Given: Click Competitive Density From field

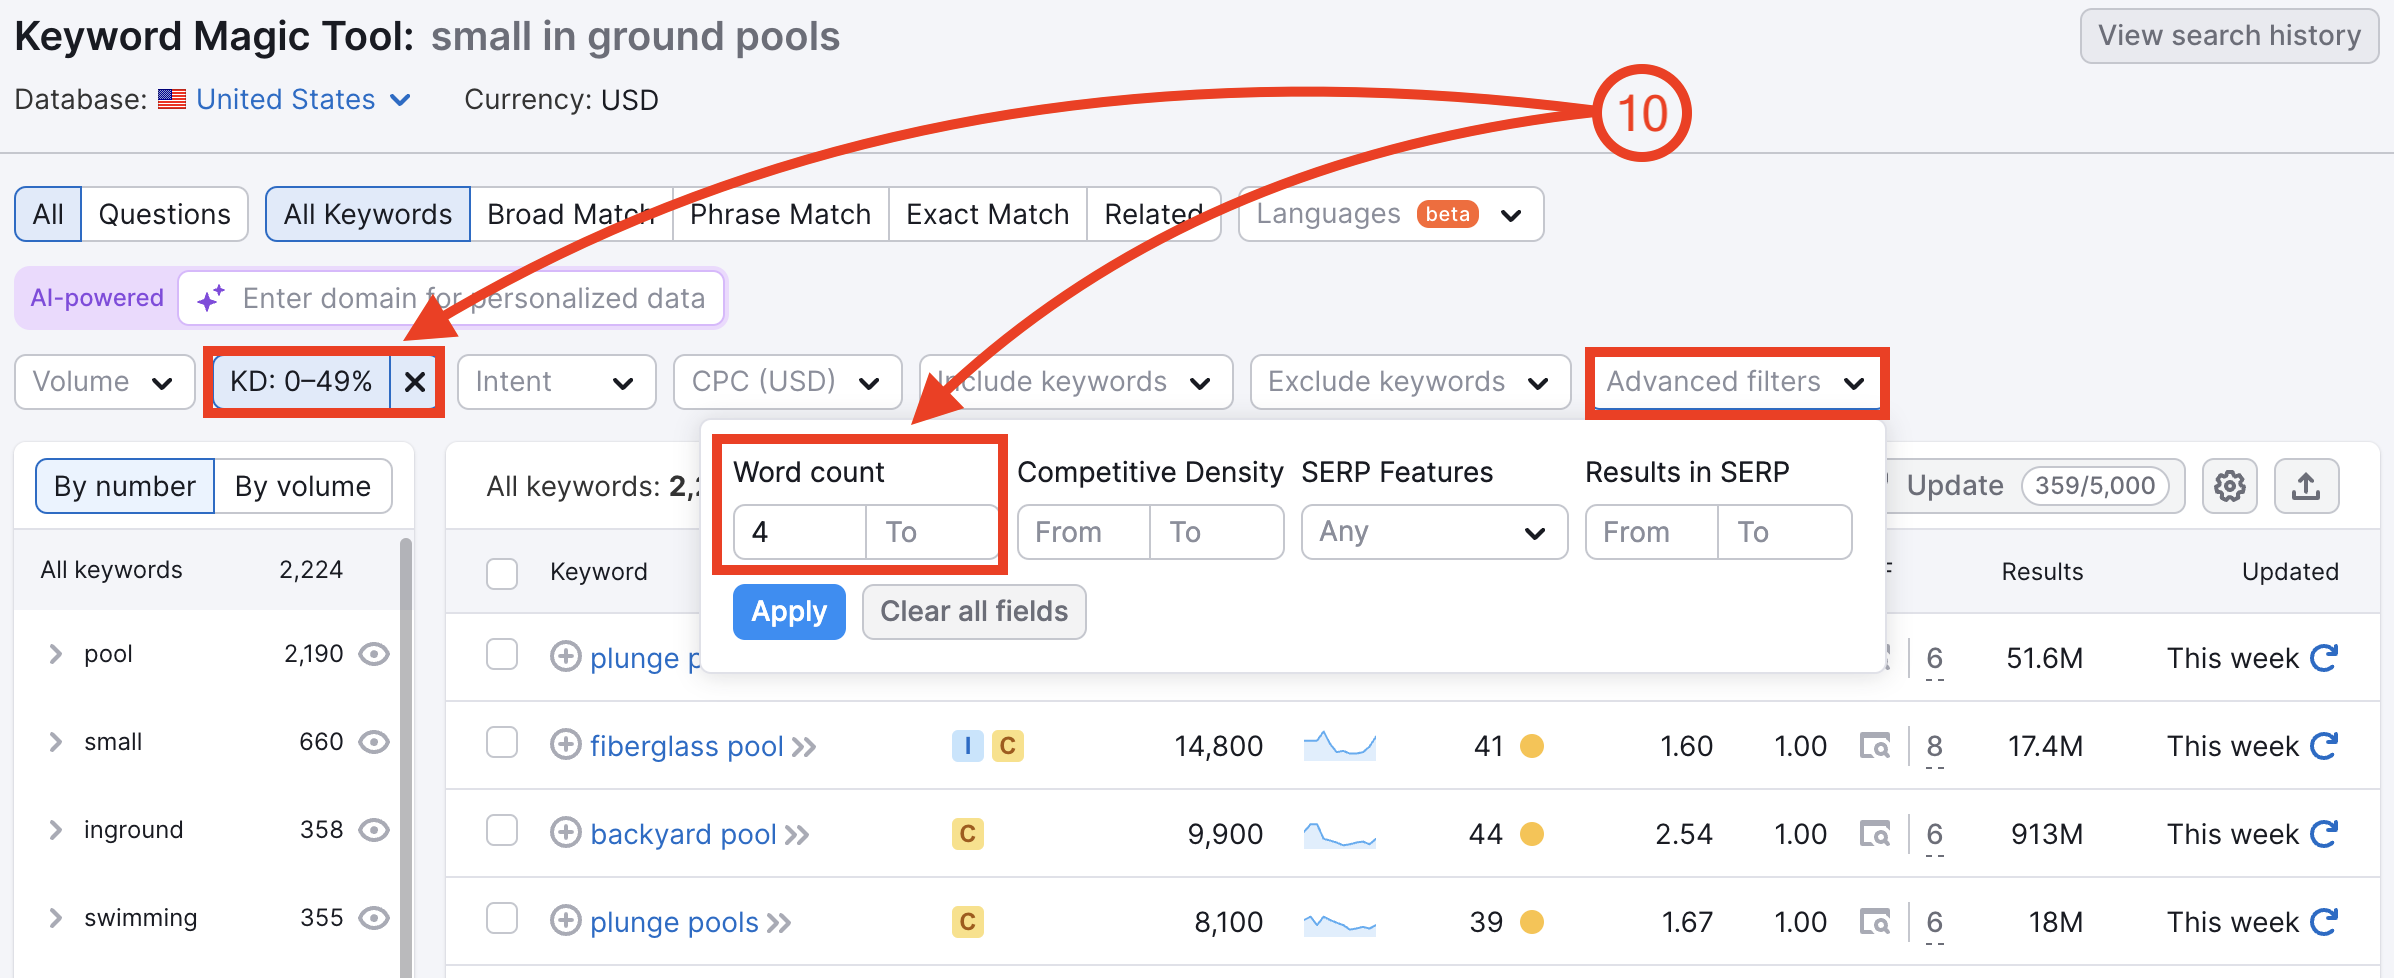Looking at the screenshot, I should pos(1084,532).
